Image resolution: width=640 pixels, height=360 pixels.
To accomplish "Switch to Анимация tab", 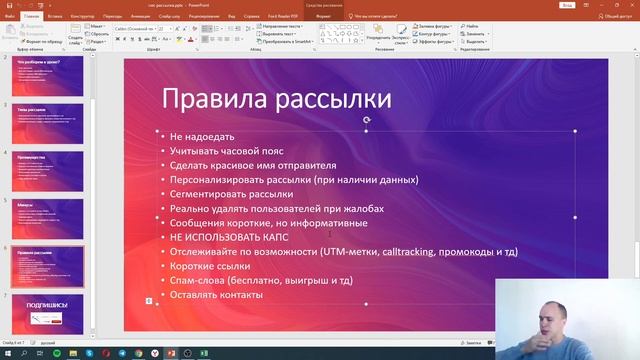I will point(140,16).
